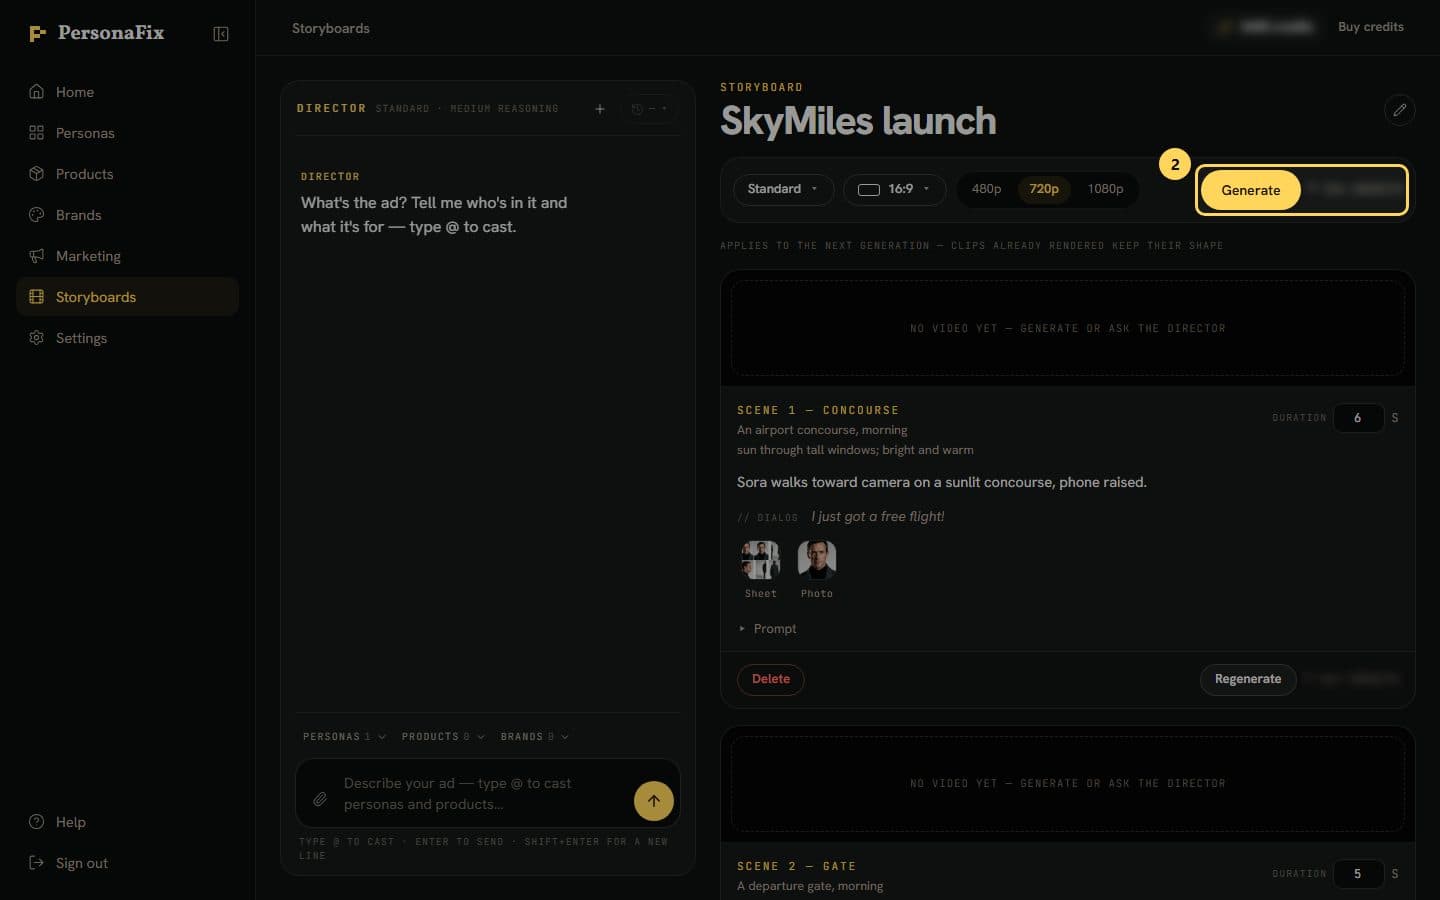Open the Sheet reference thumbnail
Image resolution: width=1440 pixels, height=900 pixels.
click(760, 560)
